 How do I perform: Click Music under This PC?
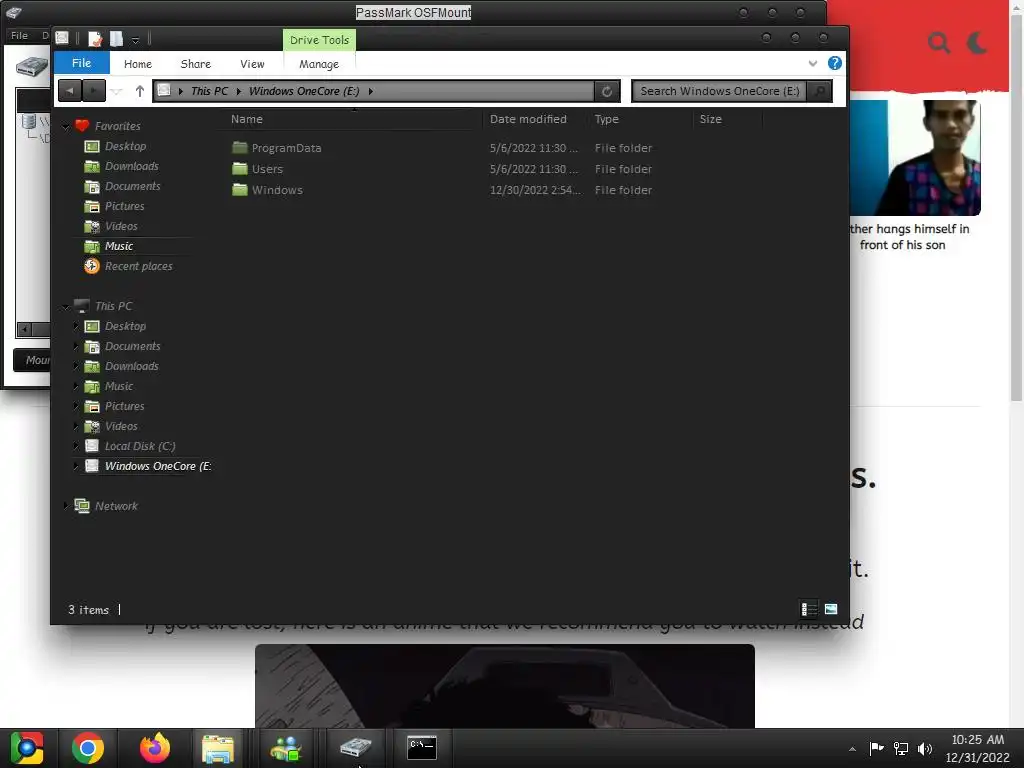[118, 386]
